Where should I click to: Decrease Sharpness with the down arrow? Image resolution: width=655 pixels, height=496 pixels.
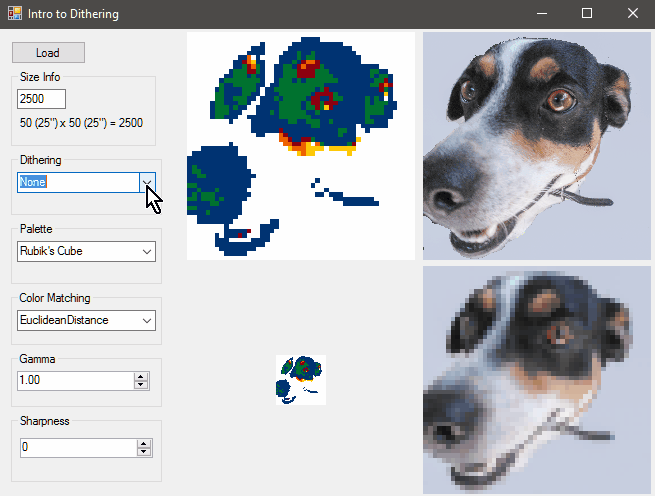(x=144, y=452)
